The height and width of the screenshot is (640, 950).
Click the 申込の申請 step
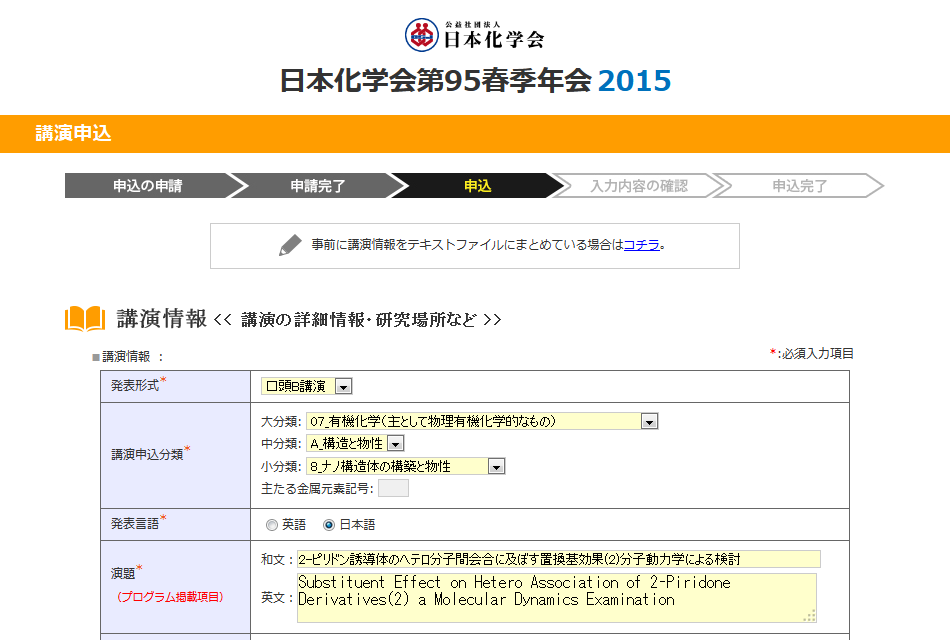coord(147,186)
